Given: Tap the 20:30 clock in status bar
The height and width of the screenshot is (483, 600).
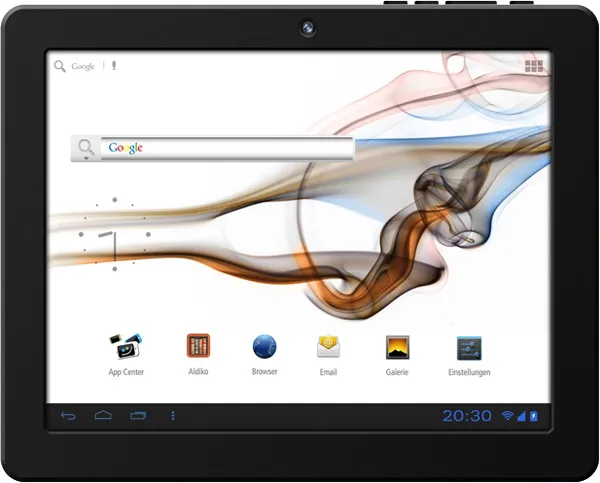Looking at the screenshot, I should click(x=467, y=415).
